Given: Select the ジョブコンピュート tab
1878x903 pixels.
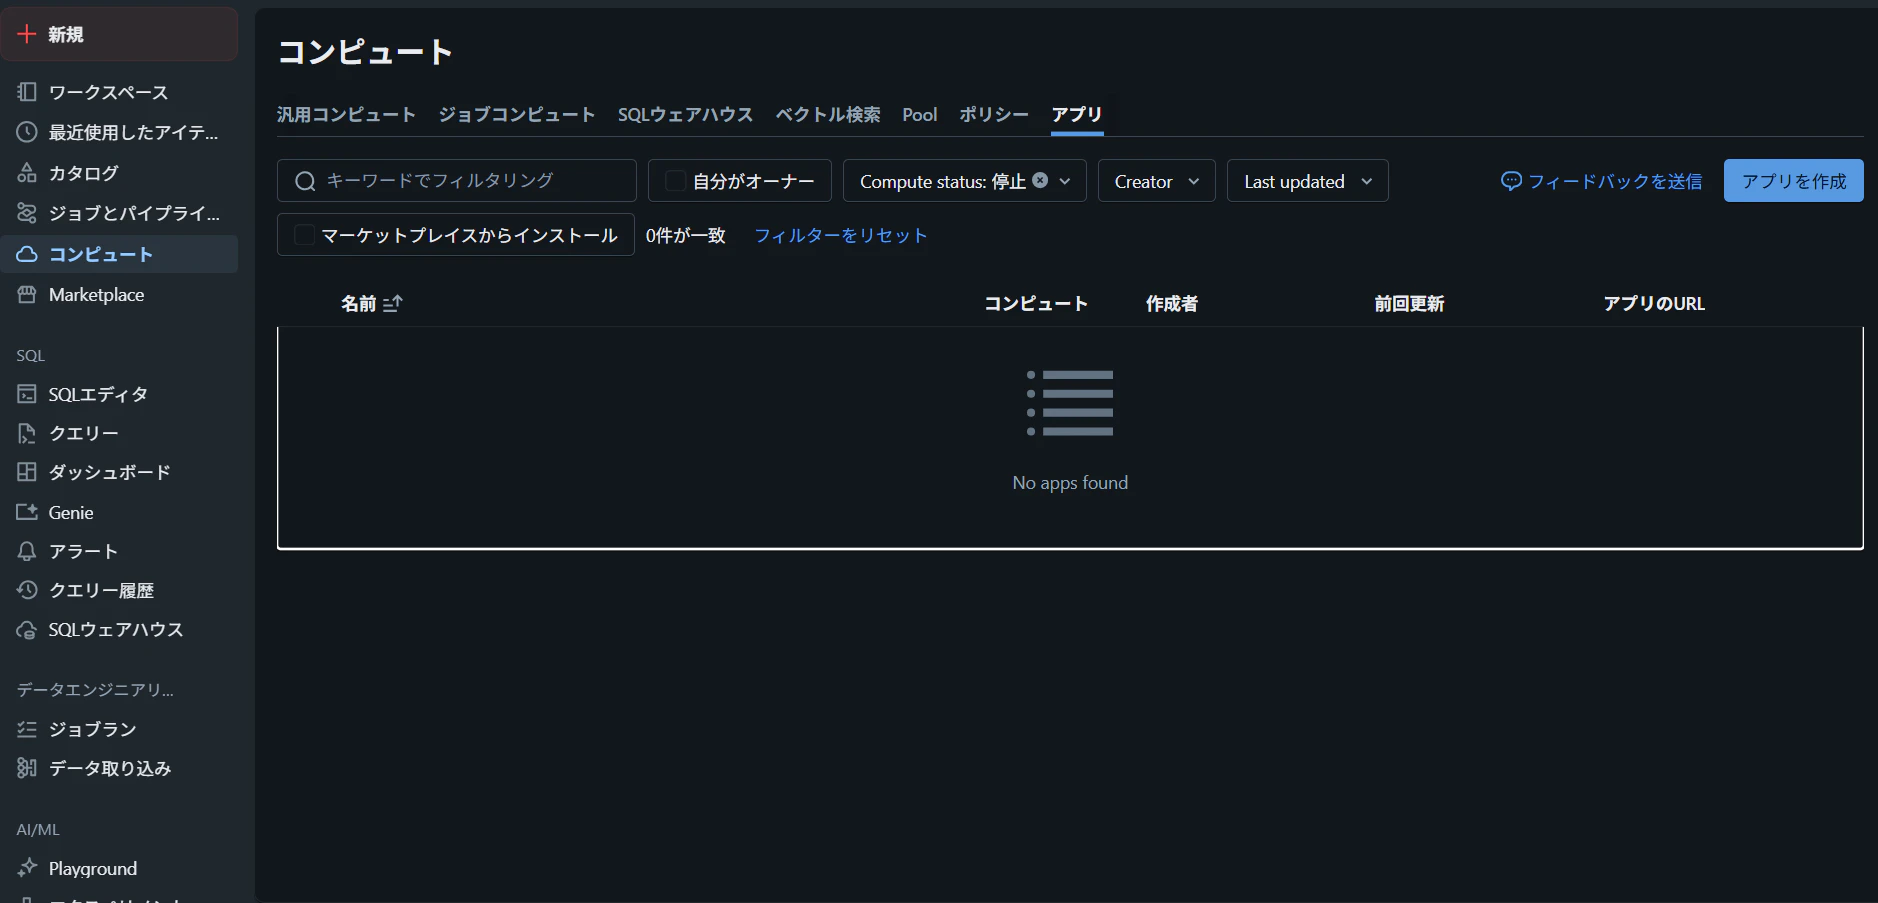Looking at the screenshot, I should 517,115.
